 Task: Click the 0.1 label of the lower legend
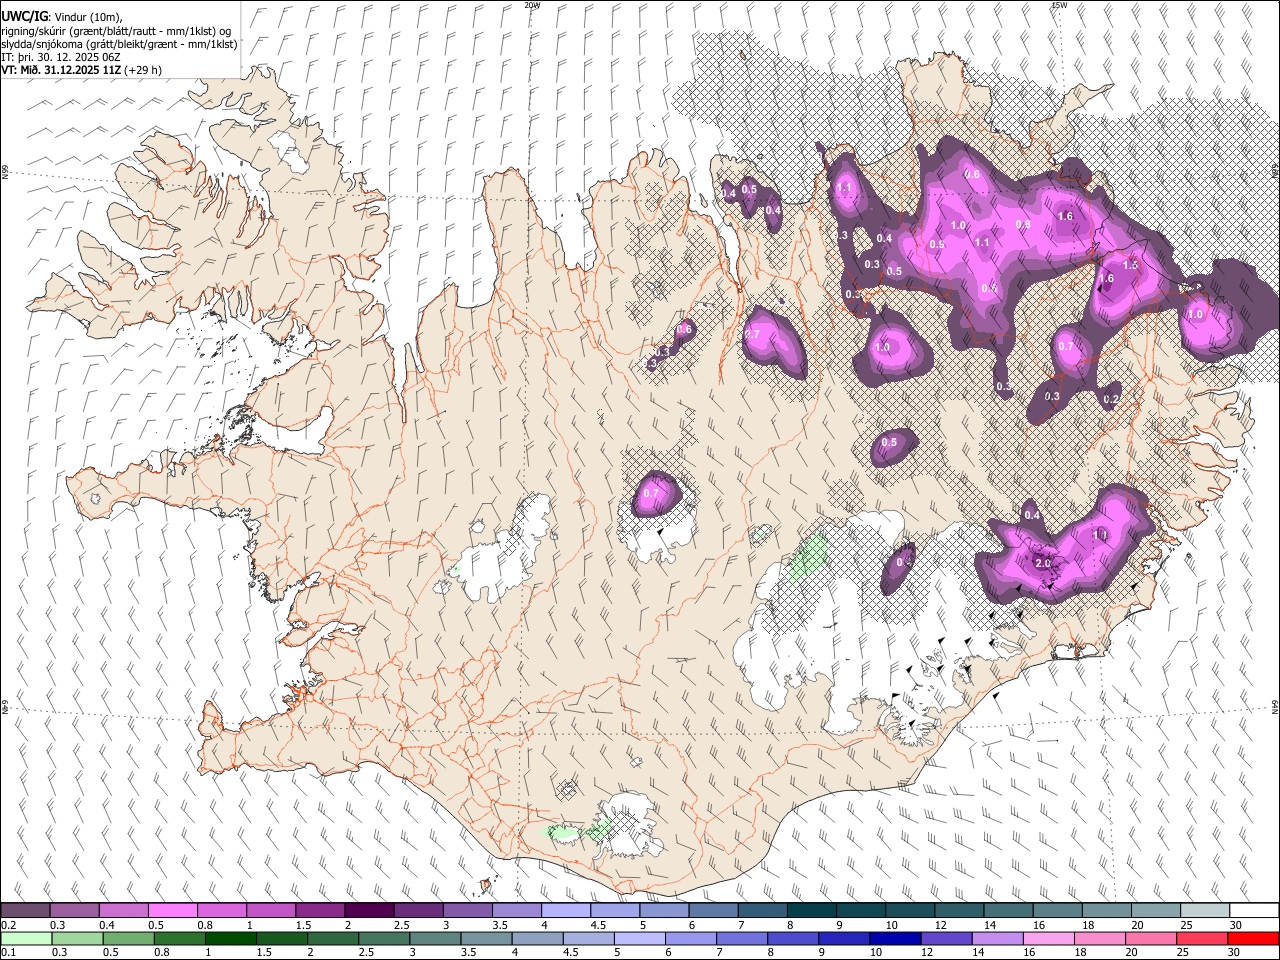[8, 952]
